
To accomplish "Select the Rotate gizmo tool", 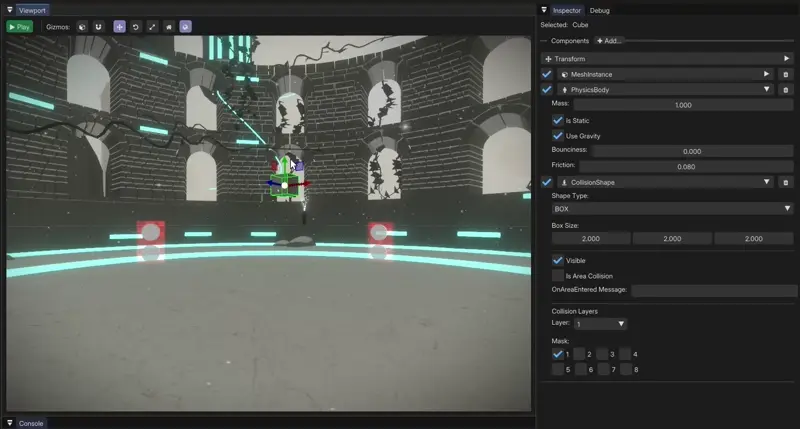I will pos(136,27).
